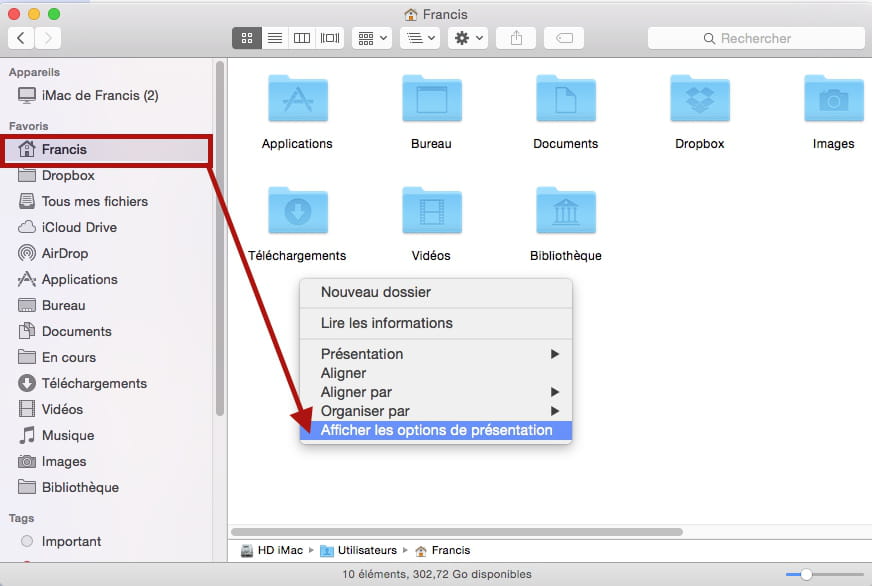Expand the Aligner par submenu
Viewport: 872px width, 586px height.
[x=435, y=392]
